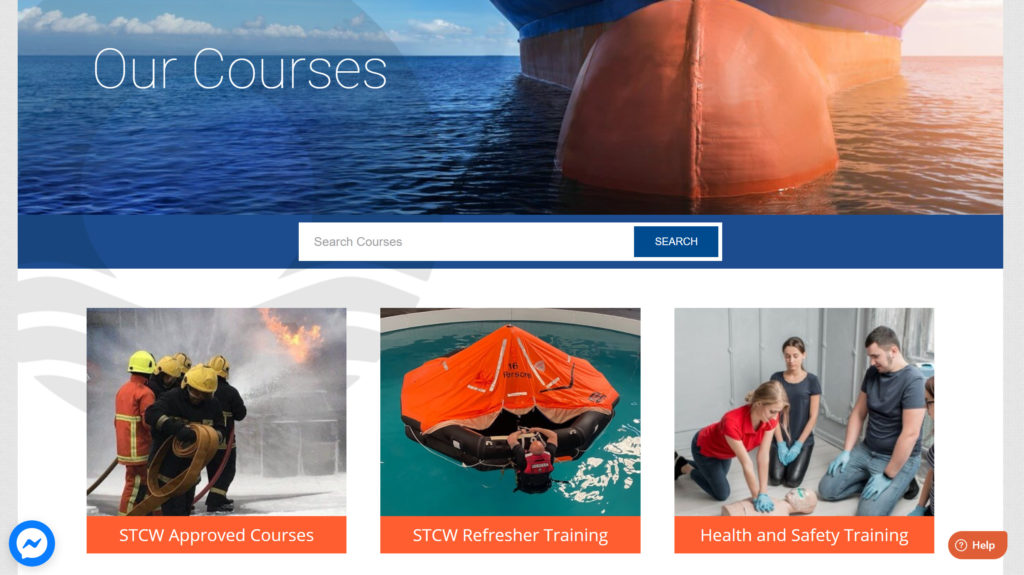1024x575 pixels.
Task: Select the orange life raft thumbnail
Action: (510, 412)
